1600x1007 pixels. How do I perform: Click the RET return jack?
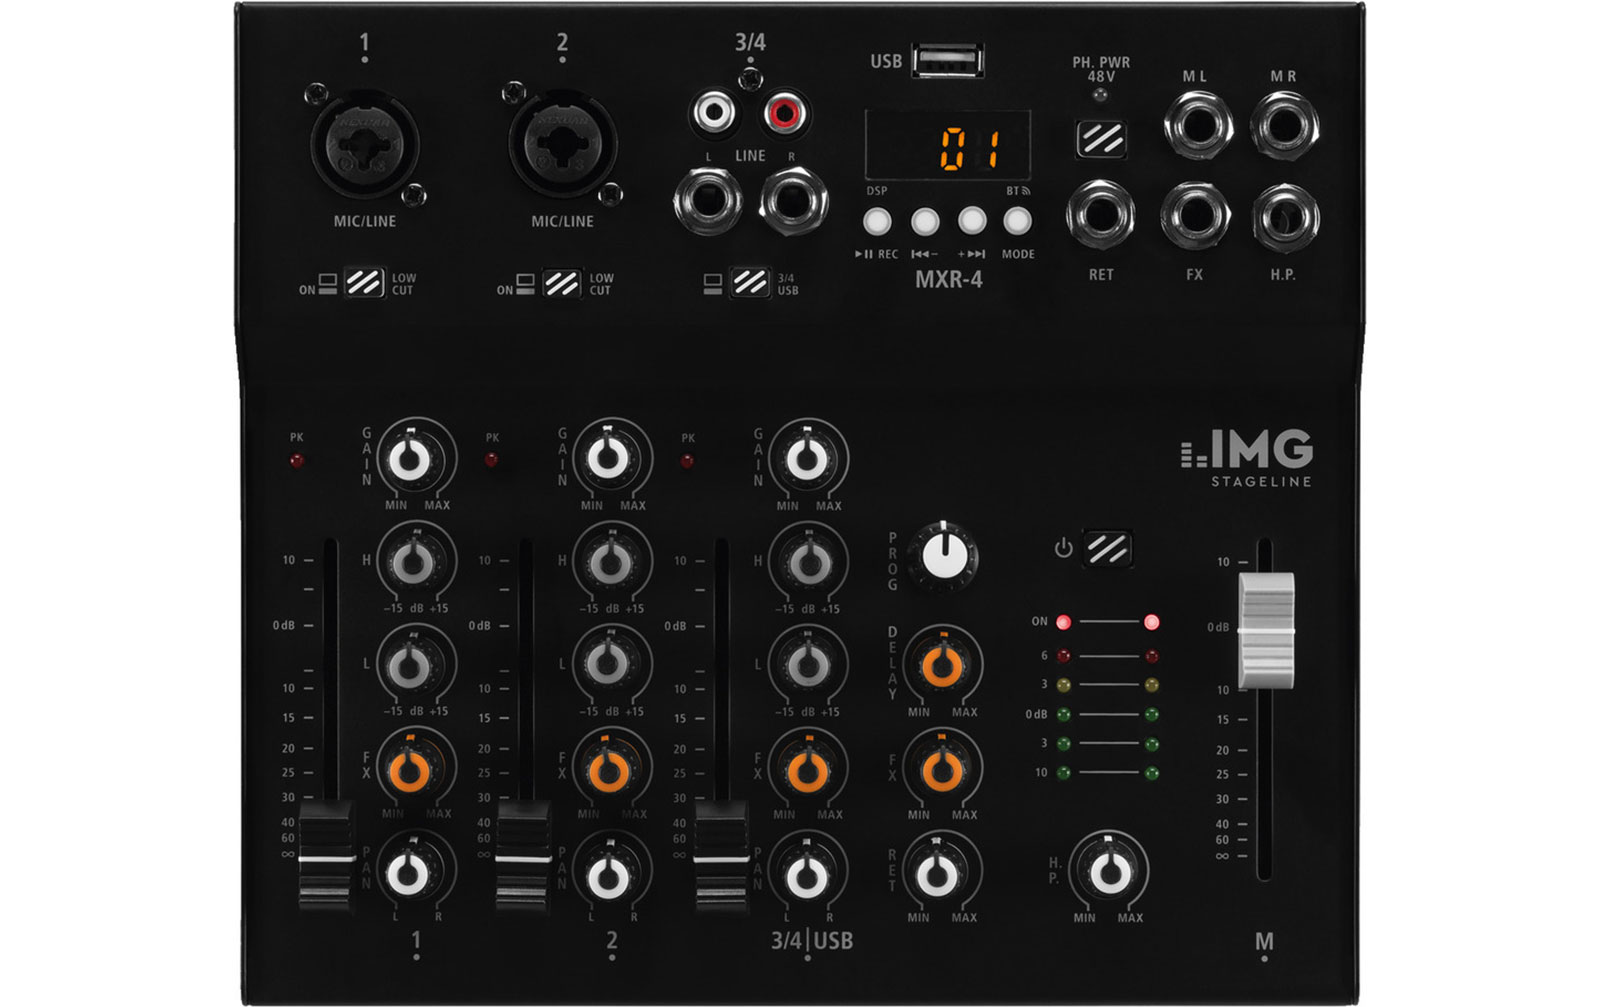coord(1101,216)
